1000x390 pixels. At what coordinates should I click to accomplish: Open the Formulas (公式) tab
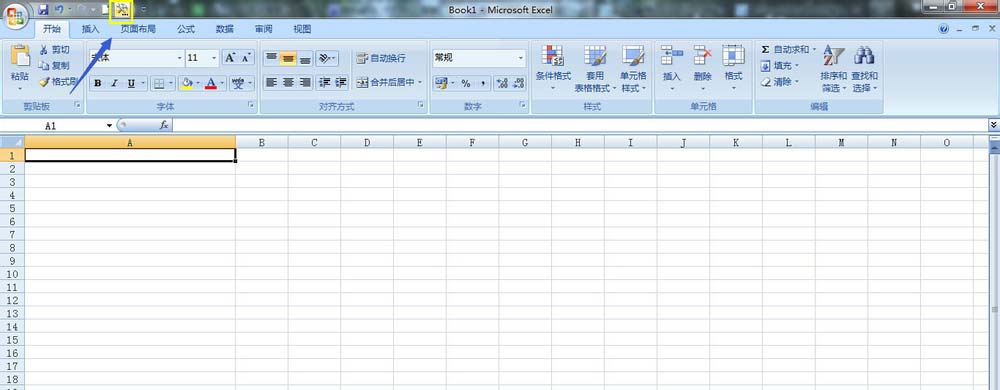click(x=186, y=29)
